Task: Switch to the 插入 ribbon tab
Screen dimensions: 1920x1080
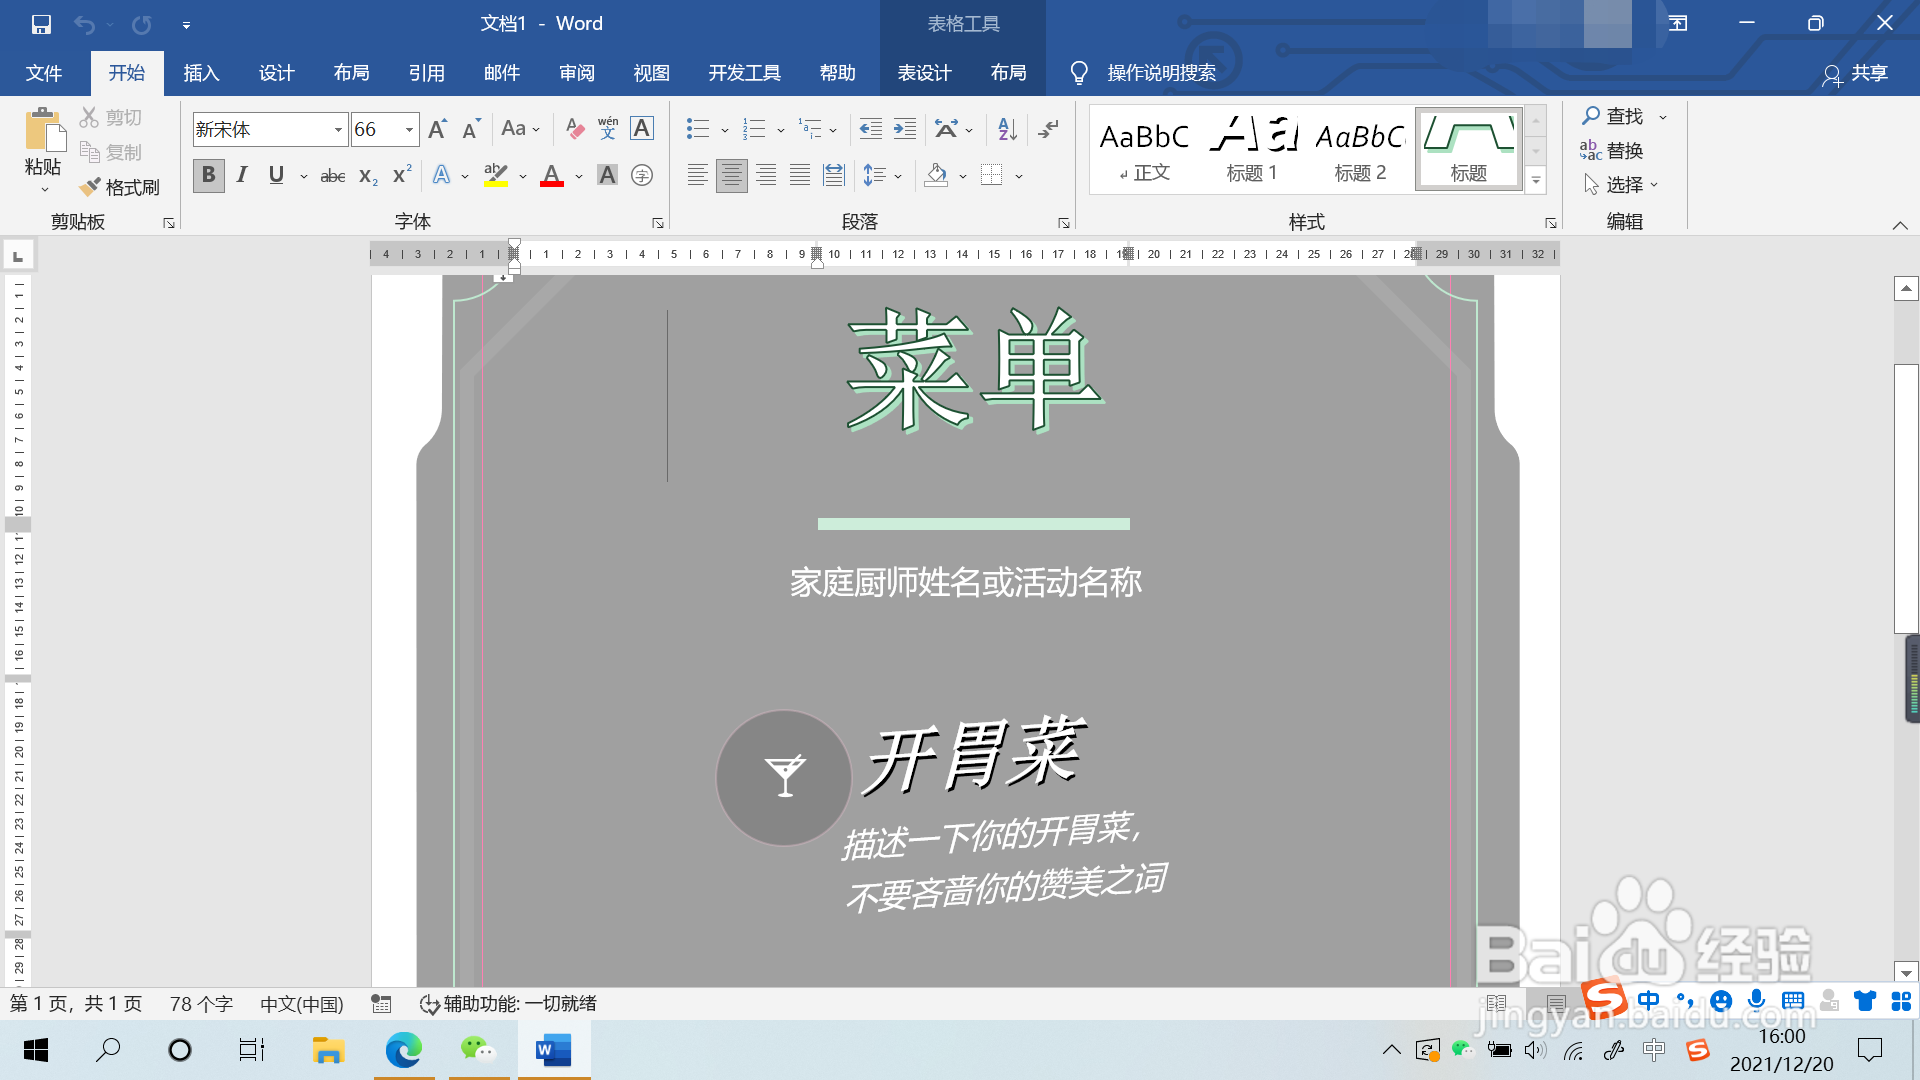Action: click(x=201, y=72)
